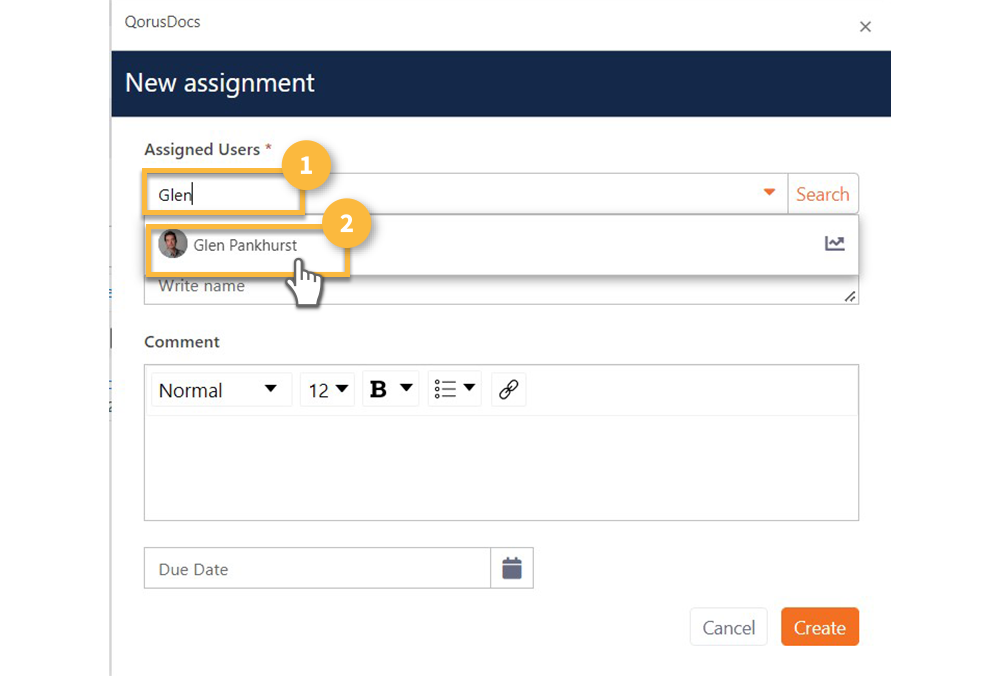Select Glen Pankhurst from the suggestions
Viewport: 1000px width, 679px height.
click(x=501, y=245)
